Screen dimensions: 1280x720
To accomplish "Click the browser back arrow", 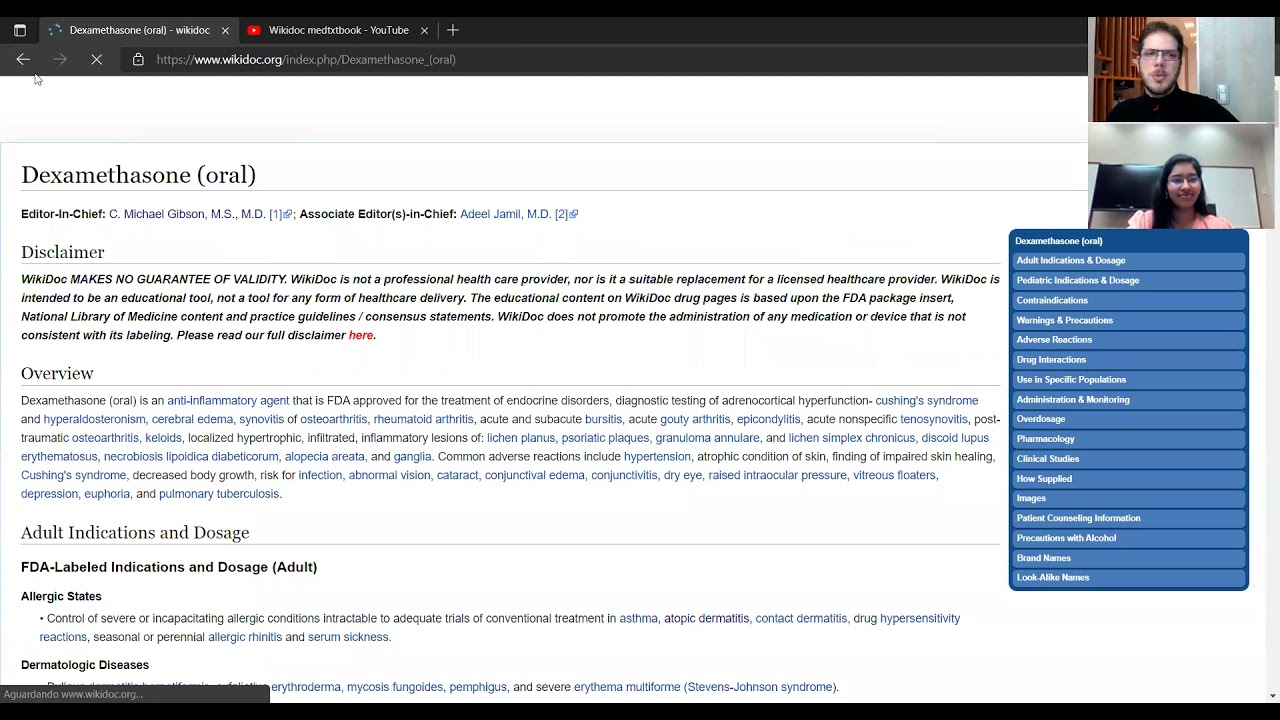I will point(23,60).
